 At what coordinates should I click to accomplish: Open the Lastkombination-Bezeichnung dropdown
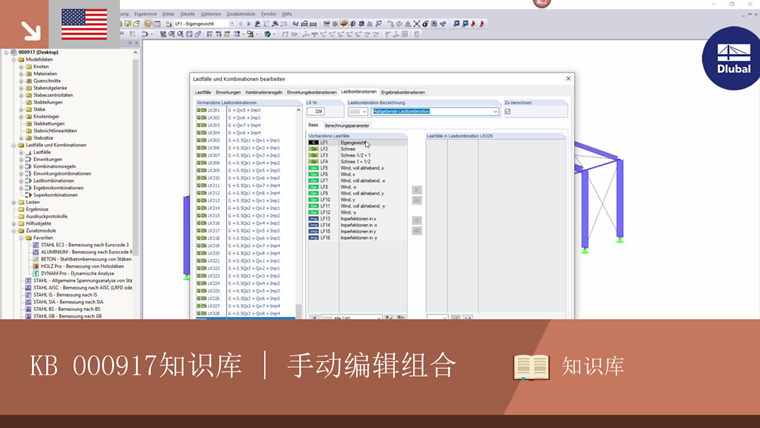coord(495,111)
